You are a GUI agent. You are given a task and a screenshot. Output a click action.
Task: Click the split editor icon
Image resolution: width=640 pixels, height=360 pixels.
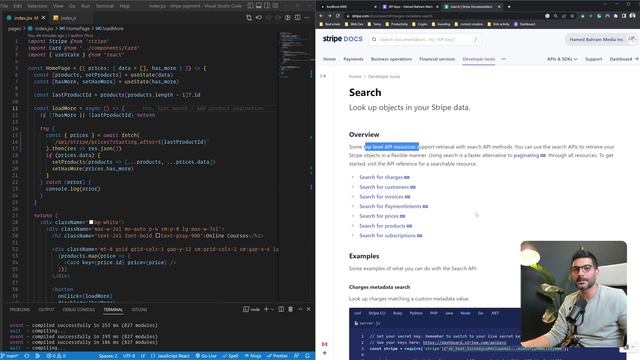point(298,18)
